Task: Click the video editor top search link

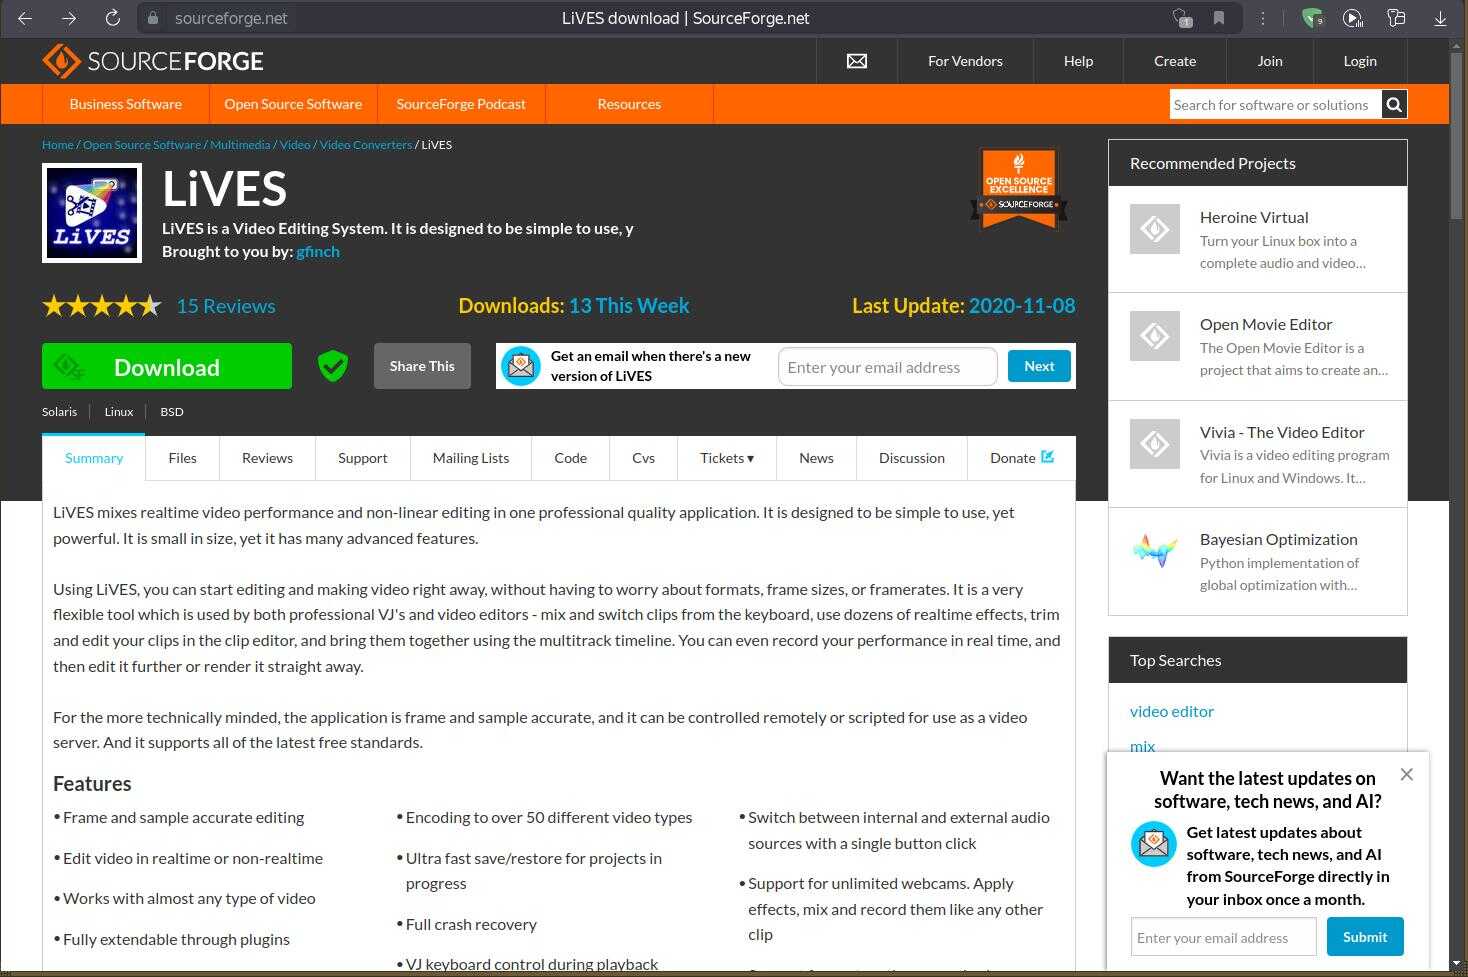Action: click(x=1172, y=711)
